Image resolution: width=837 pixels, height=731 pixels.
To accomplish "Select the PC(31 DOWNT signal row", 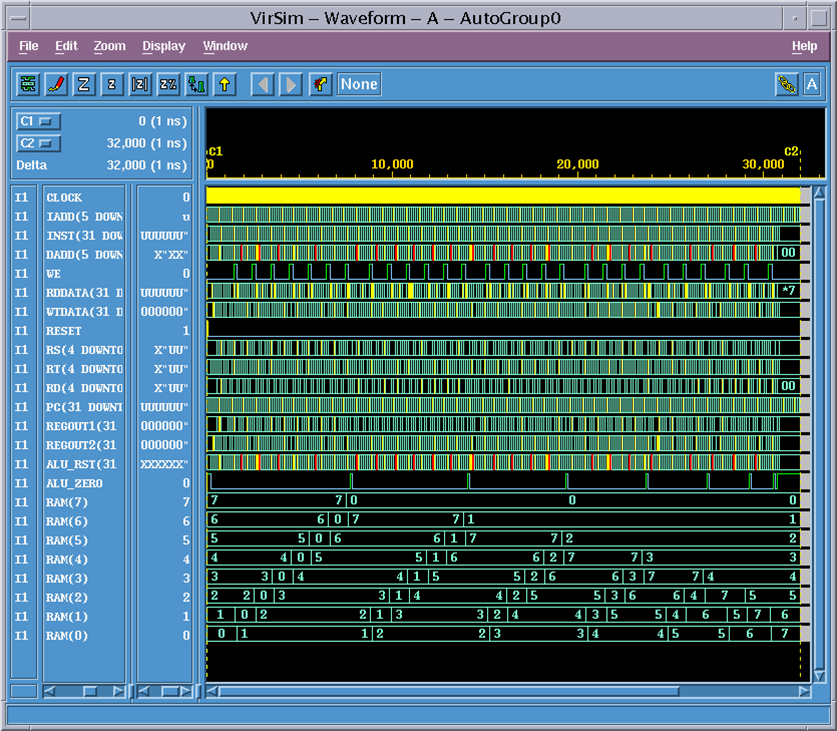I will [84, 407].
